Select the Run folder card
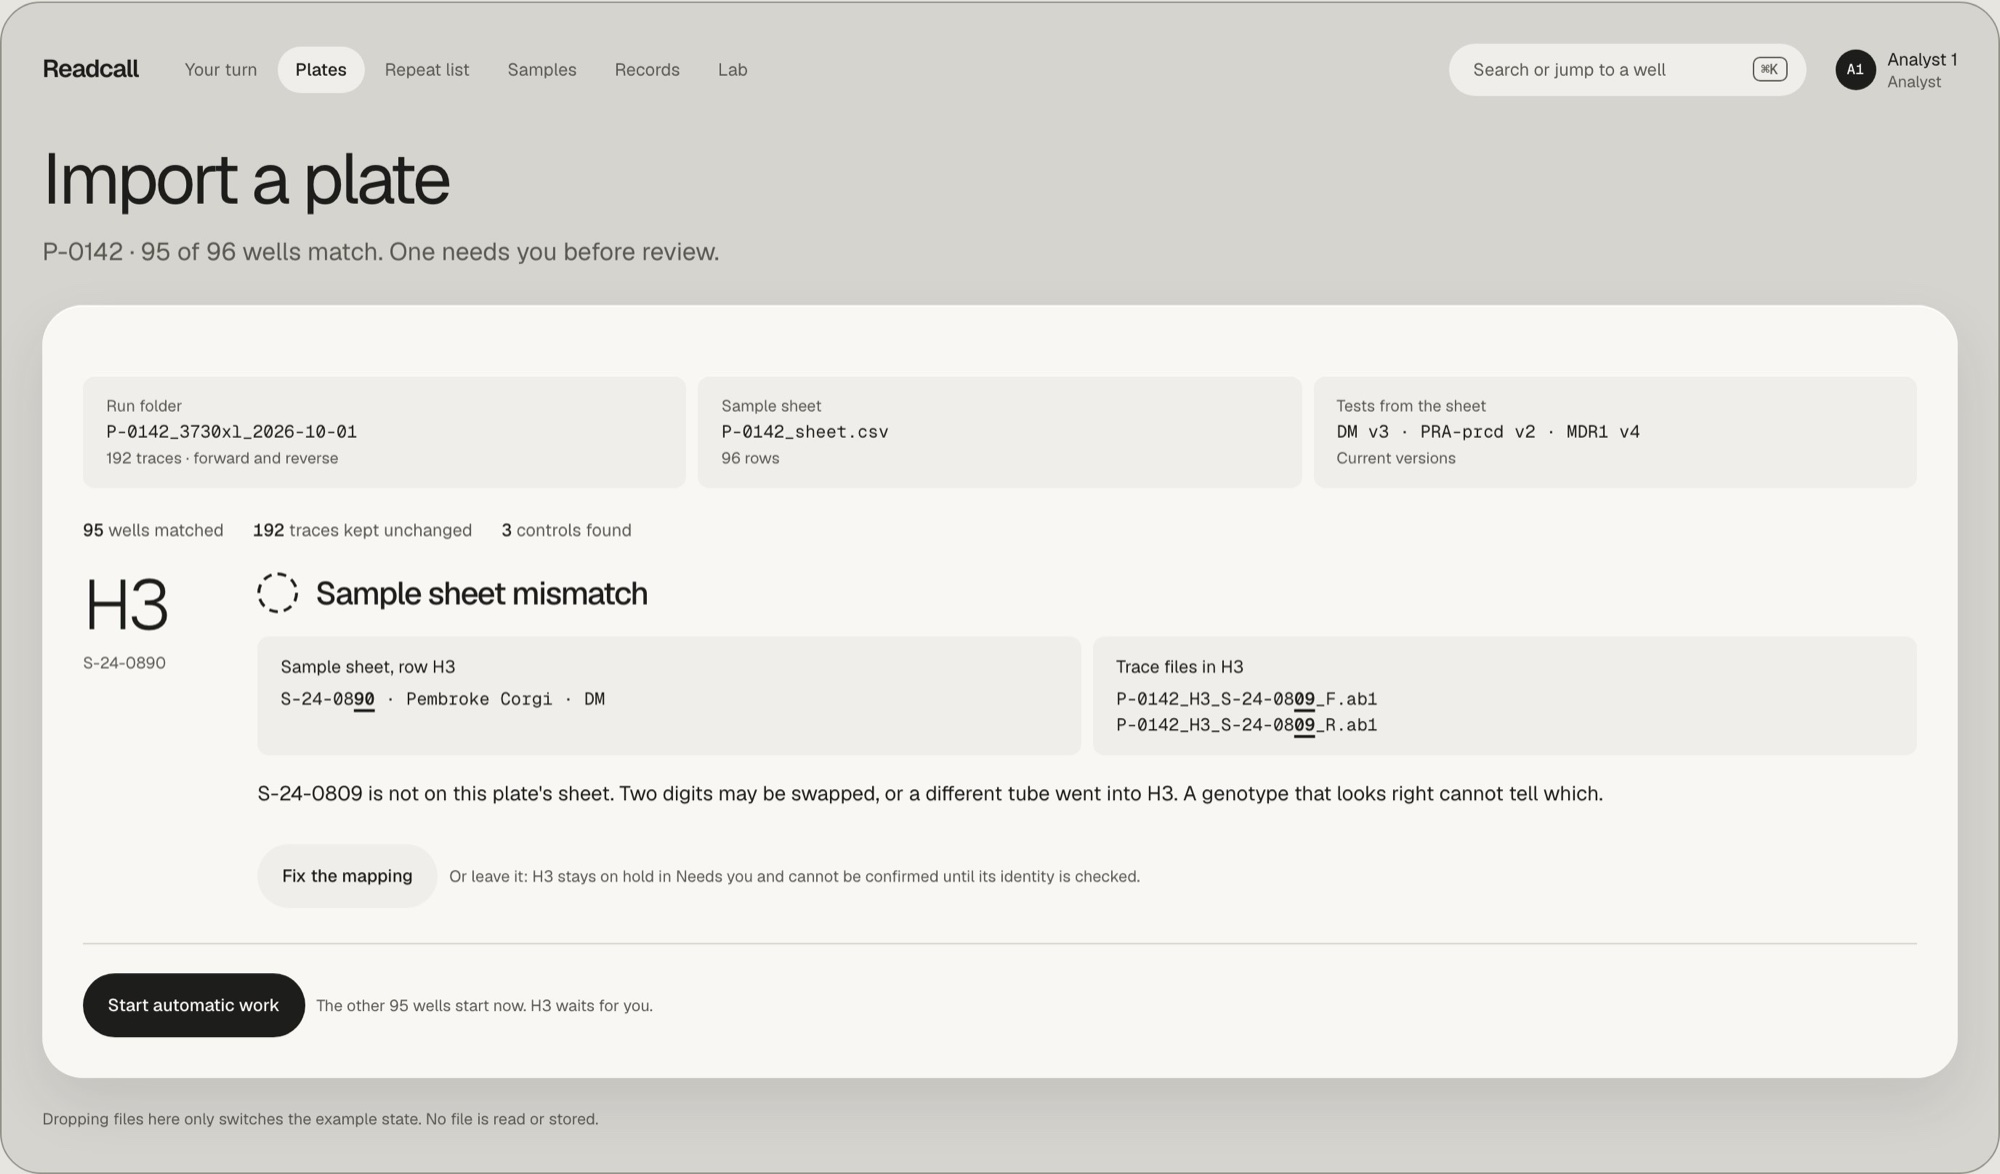Viewport: 2000px width, 1174px height. (x=384, y=432)
